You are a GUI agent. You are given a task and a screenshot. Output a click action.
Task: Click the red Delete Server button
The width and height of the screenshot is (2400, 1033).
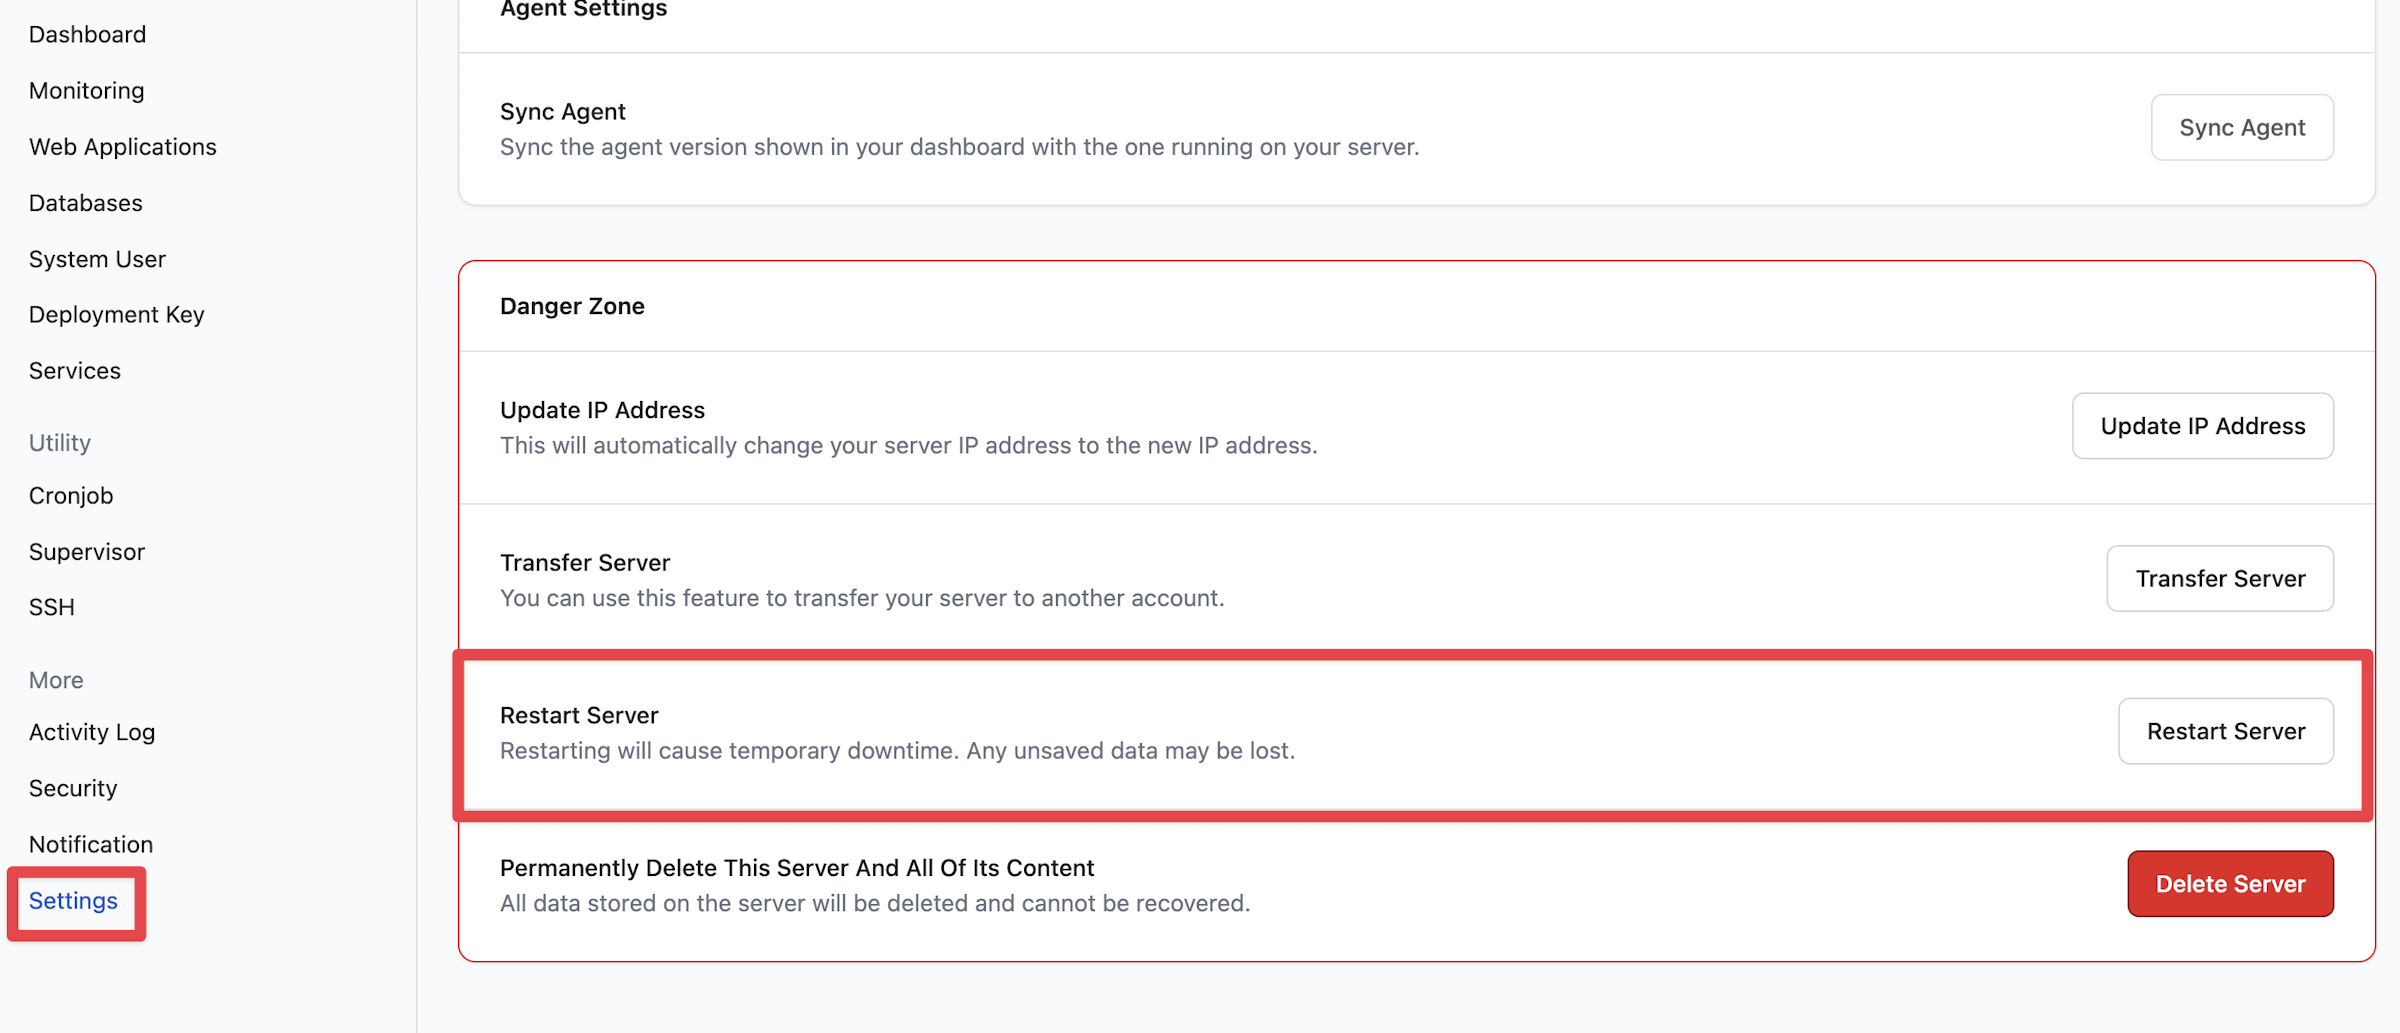(2230, 884)
